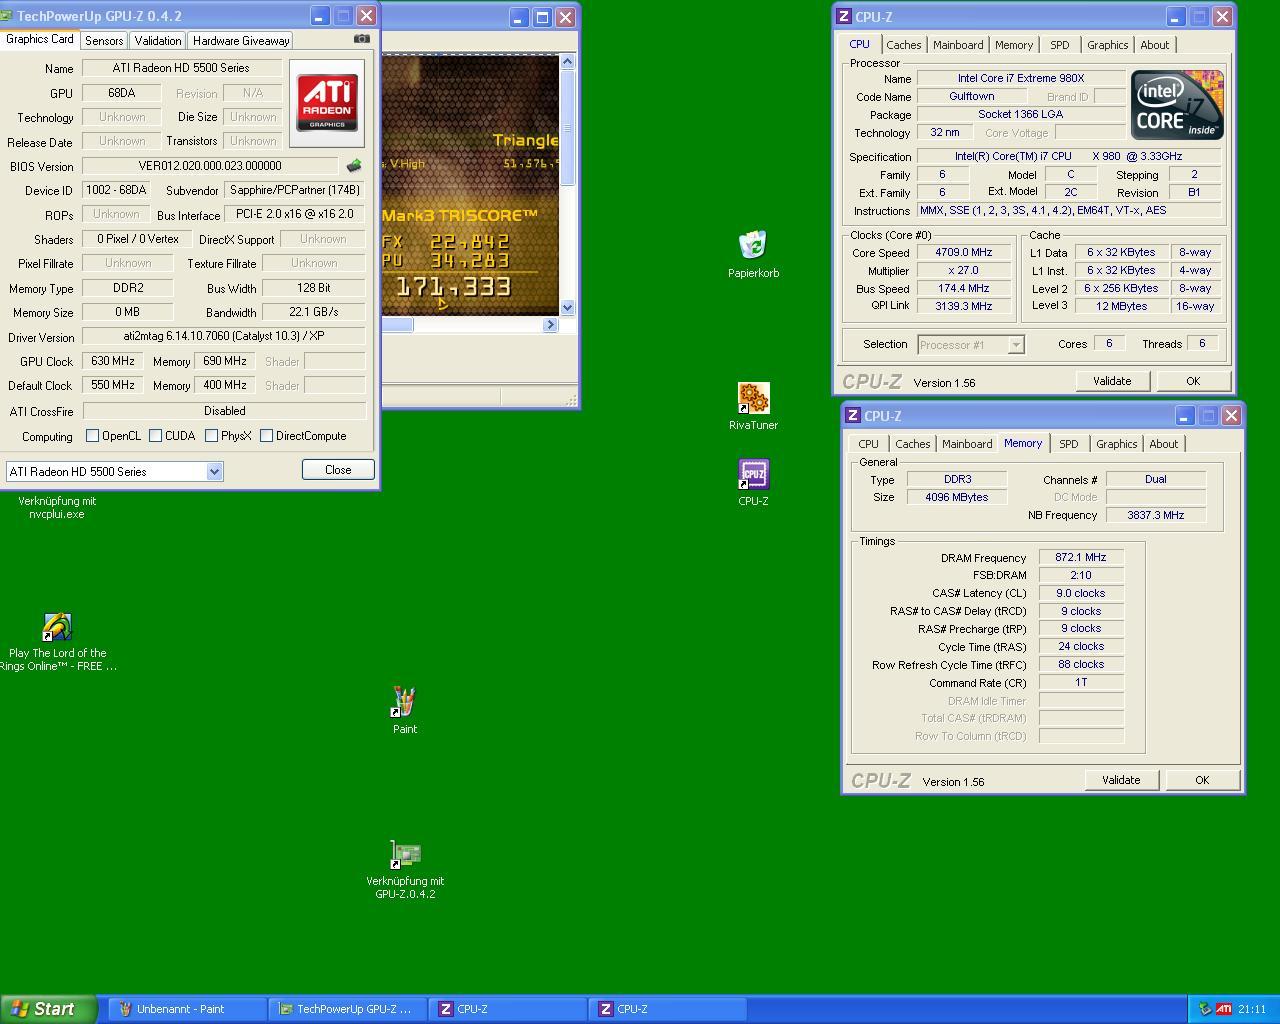The image size is (1280, 1024).
Task: Click the second CPU-Z taskbar button
Action: click(667, 1009)
